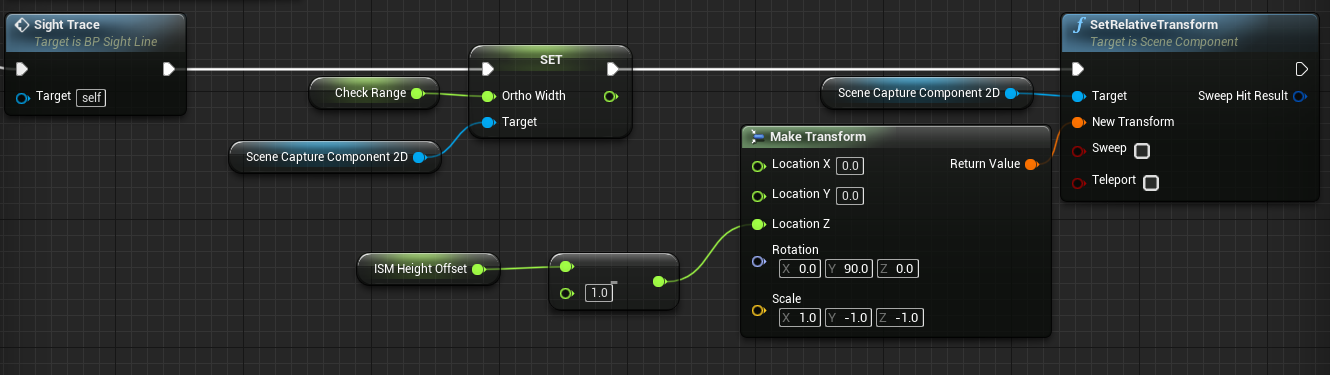Screen dimensions: 1330x375
Task: Click the Sight Trace Target pin
Action: [22, 97]
